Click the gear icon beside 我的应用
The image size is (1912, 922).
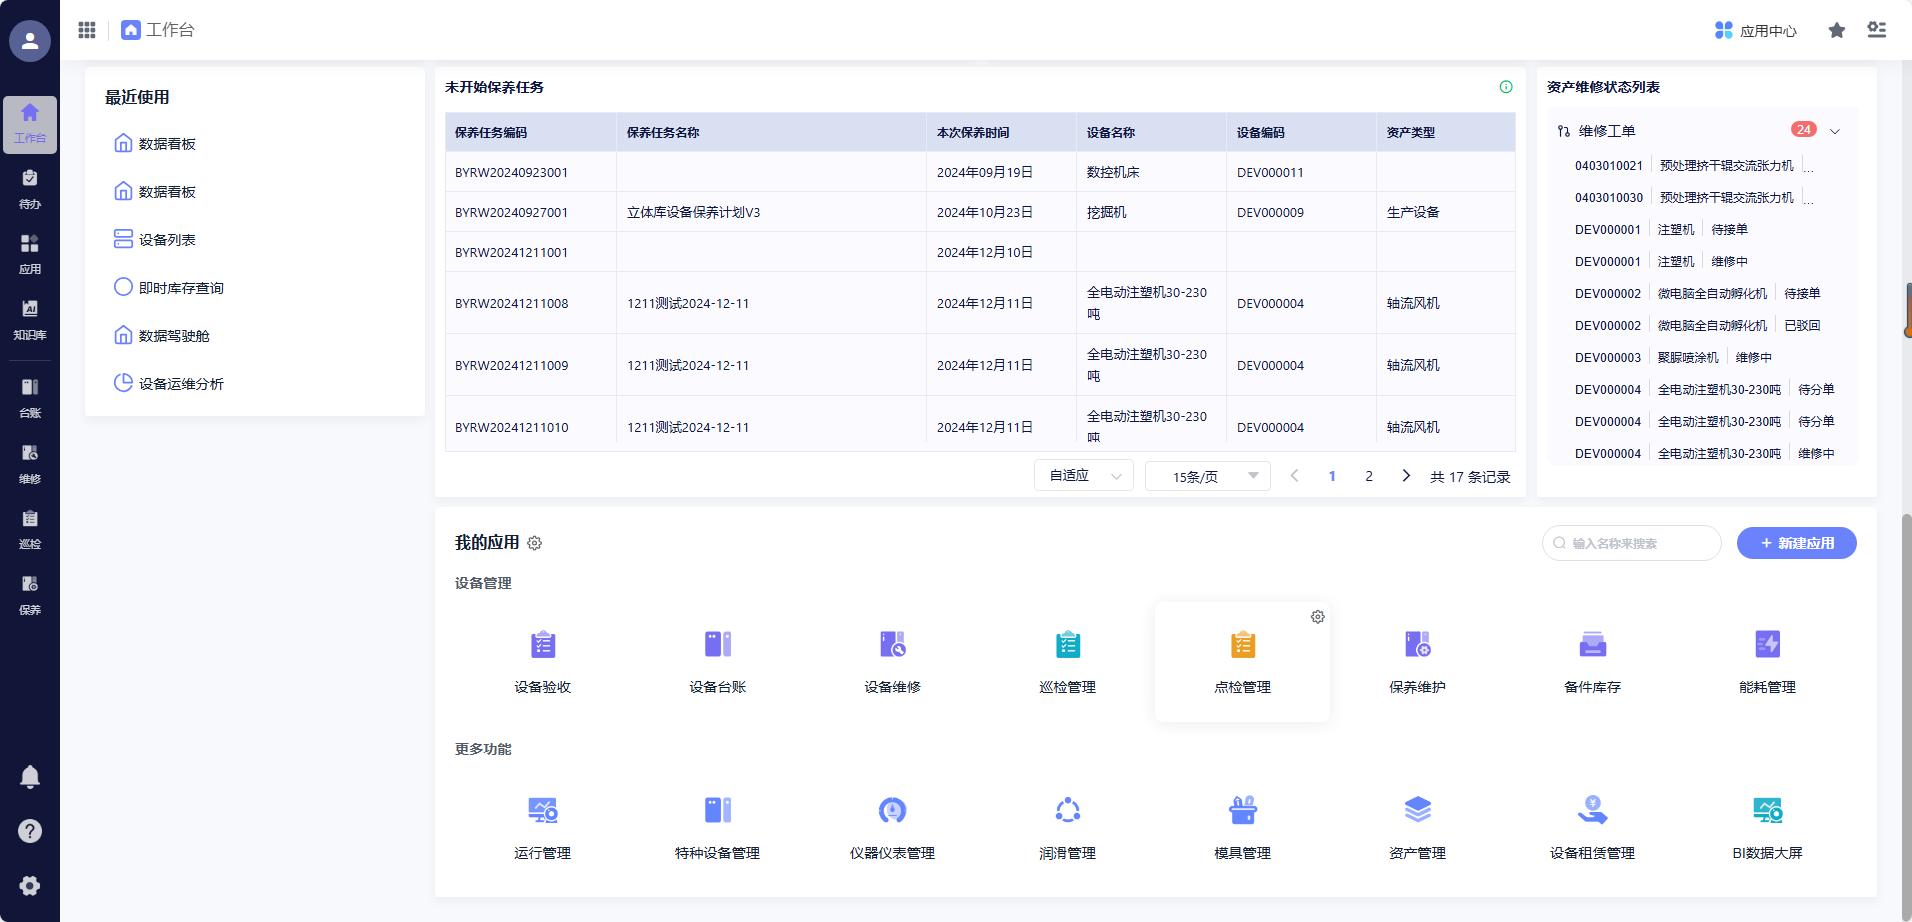(535, 543)
